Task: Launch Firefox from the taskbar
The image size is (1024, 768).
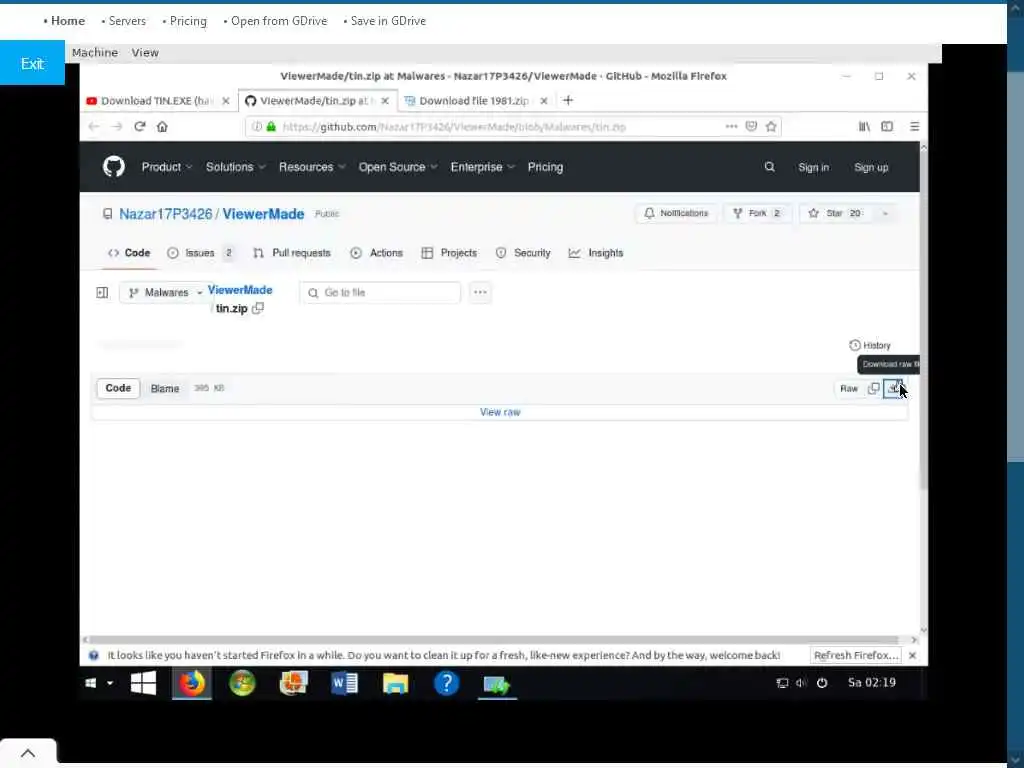Action: (192, 683)
